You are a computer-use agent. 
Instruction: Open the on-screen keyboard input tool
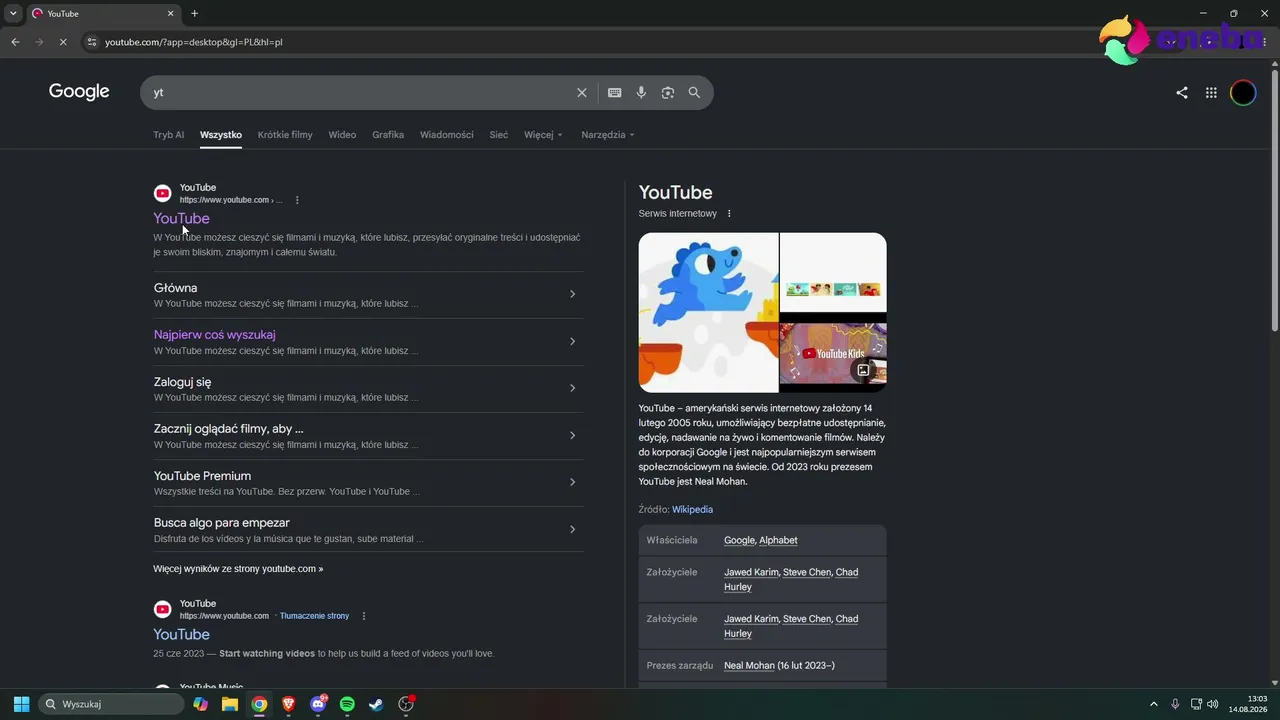[x=615, y=93]
